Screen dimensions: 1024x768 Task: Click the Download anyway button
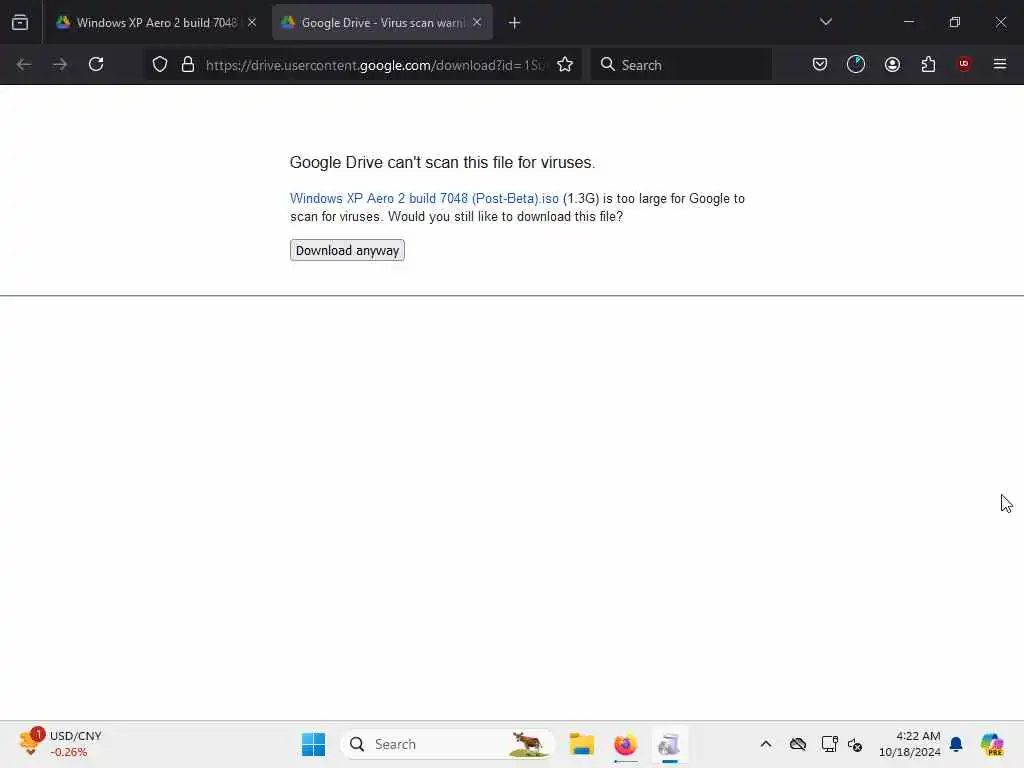pos(347,251)
